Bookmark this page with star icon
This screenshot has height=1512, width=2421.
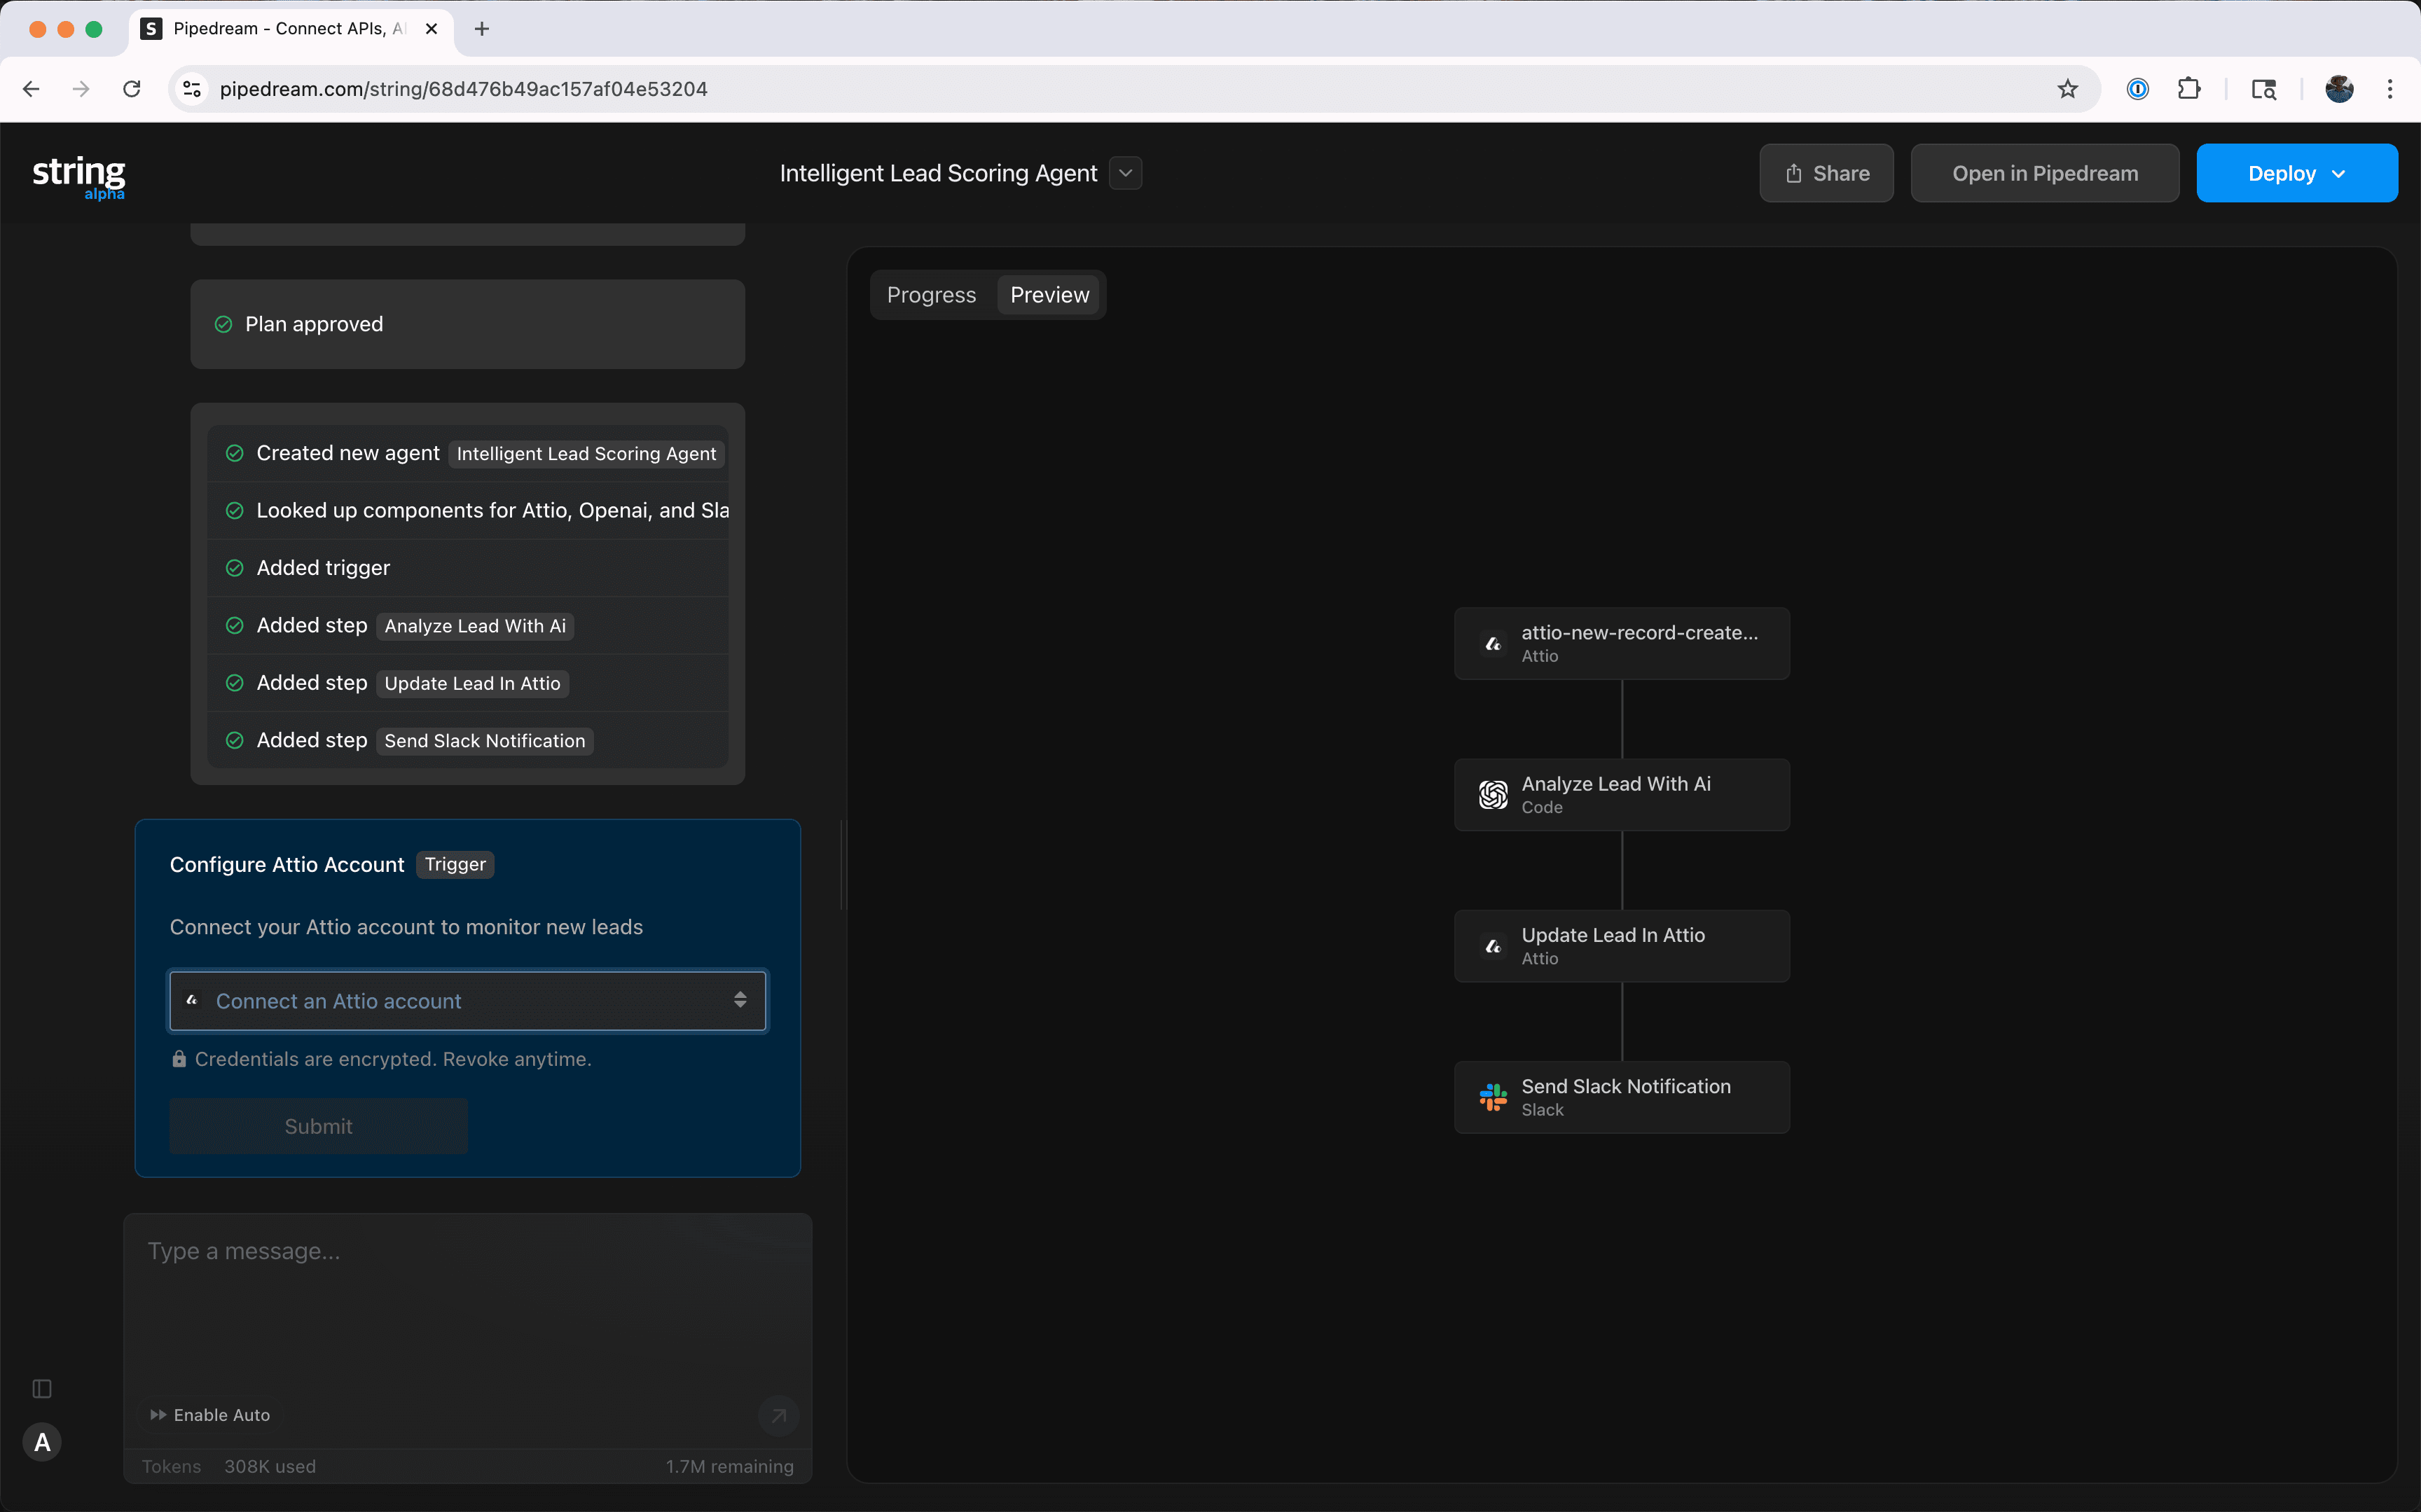click(x=2068, y=89)
